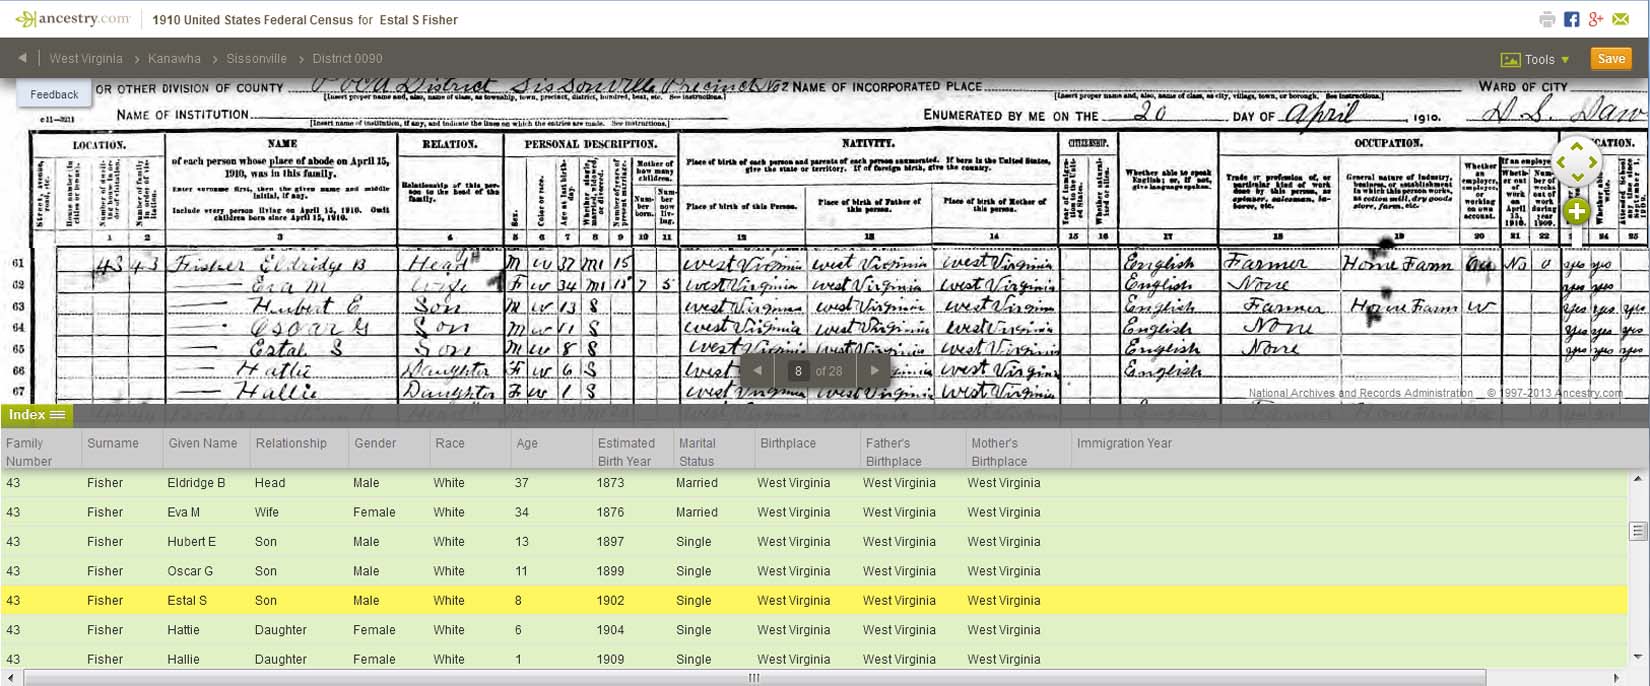Open Kanawha county breadcrumb
The width and height of the screenshot is (1650, 686).
pyautogui.click(x=174, y=59)
